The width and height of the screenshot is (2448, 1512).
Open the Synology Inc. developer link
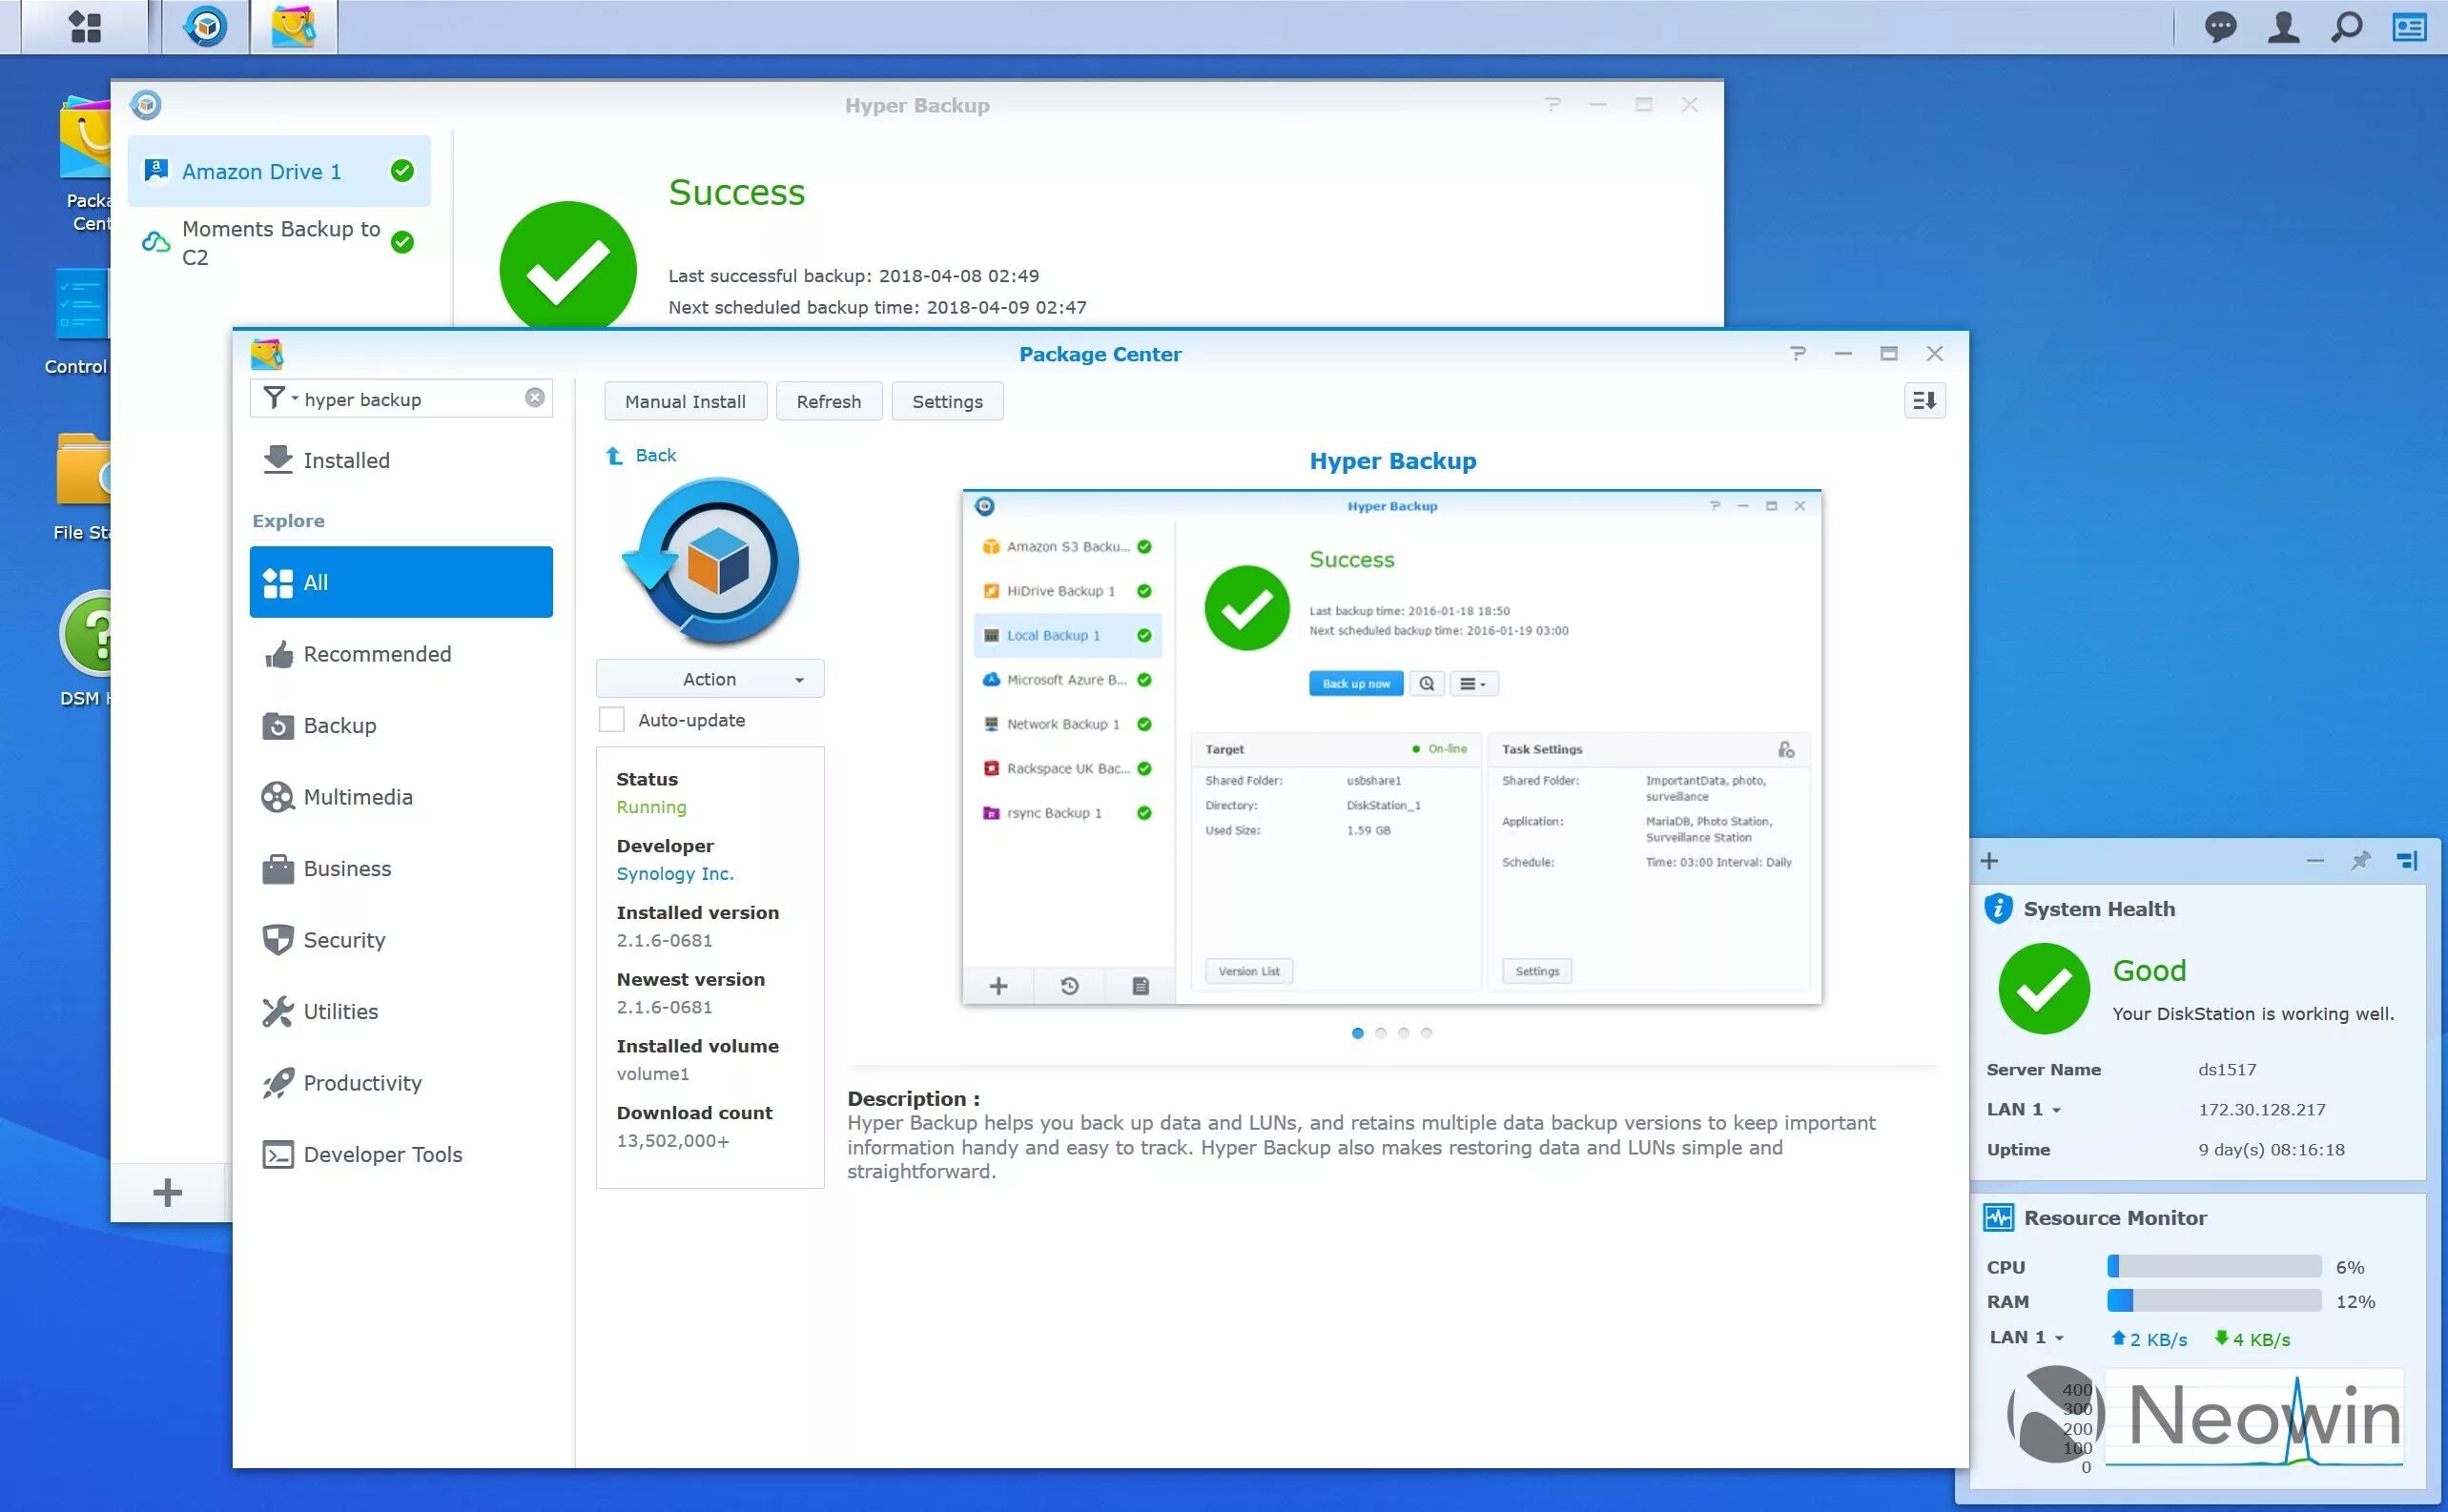[675, 874]
